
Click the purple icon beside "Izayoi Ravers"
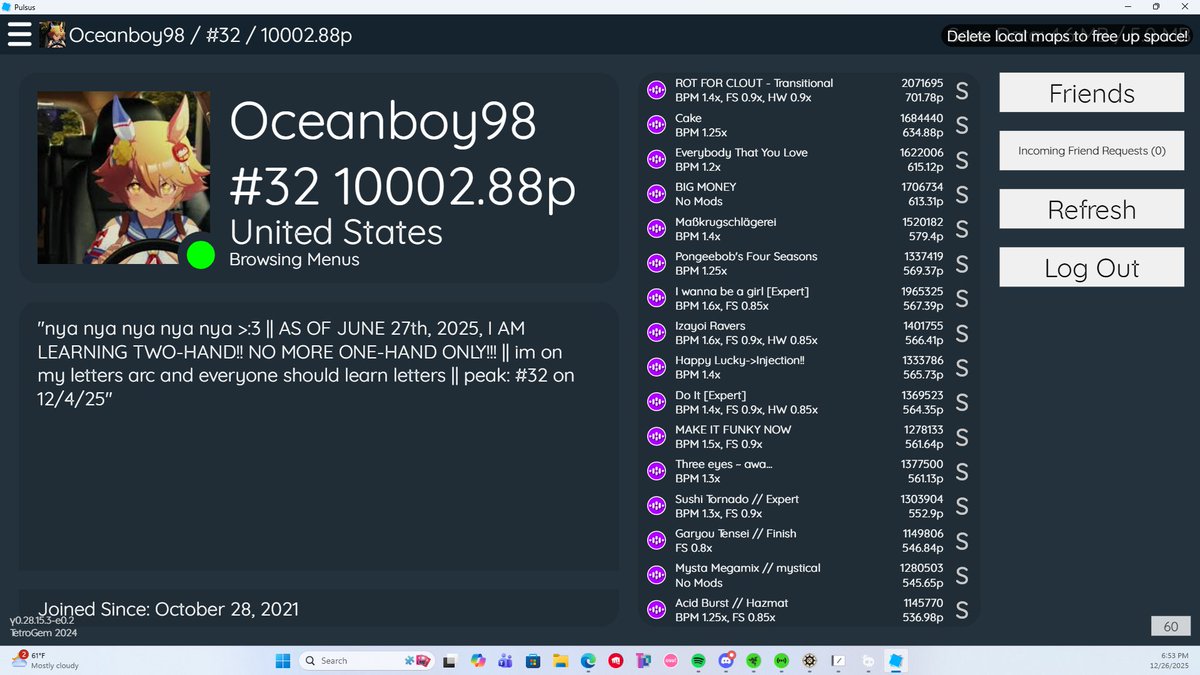tap(656, 332)
